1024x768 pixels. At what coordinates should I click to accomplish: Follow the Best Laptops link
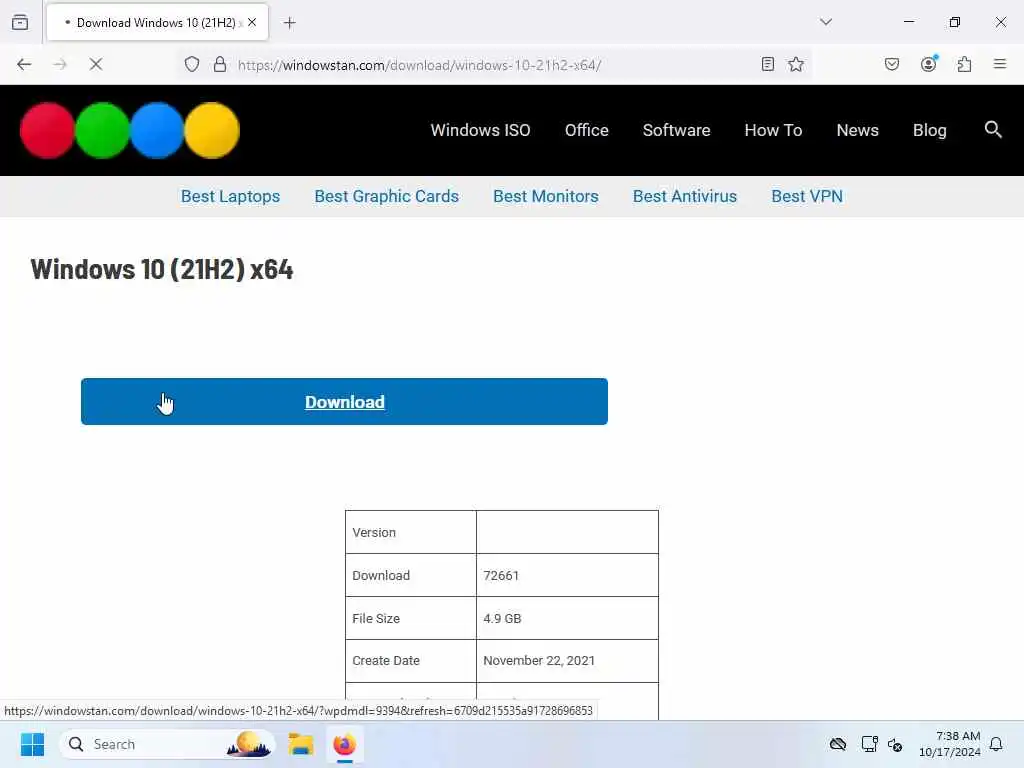tap(231, 196)
